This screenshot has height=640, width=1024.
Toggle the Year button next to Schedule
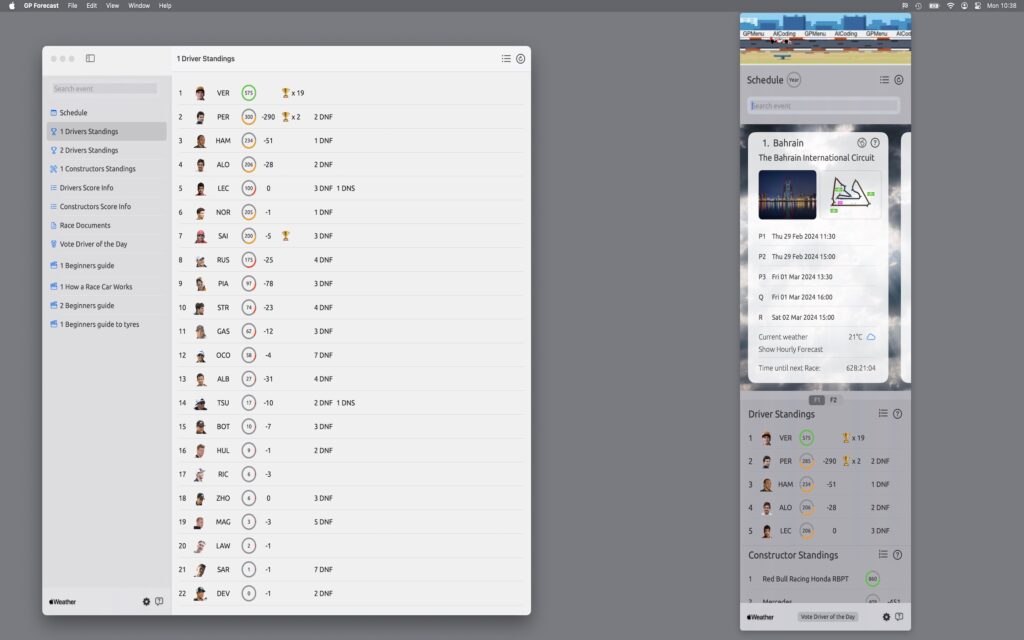[x=793, y=80]
